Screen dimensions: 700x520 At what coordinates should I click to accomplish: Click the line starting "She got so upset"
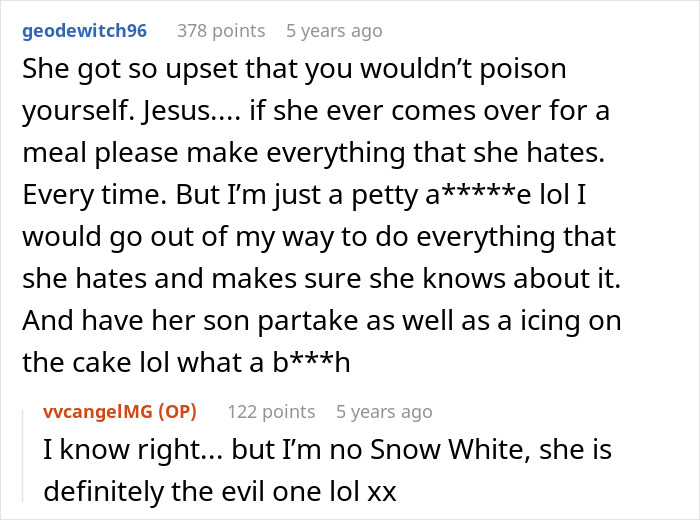tap(294, 70)
